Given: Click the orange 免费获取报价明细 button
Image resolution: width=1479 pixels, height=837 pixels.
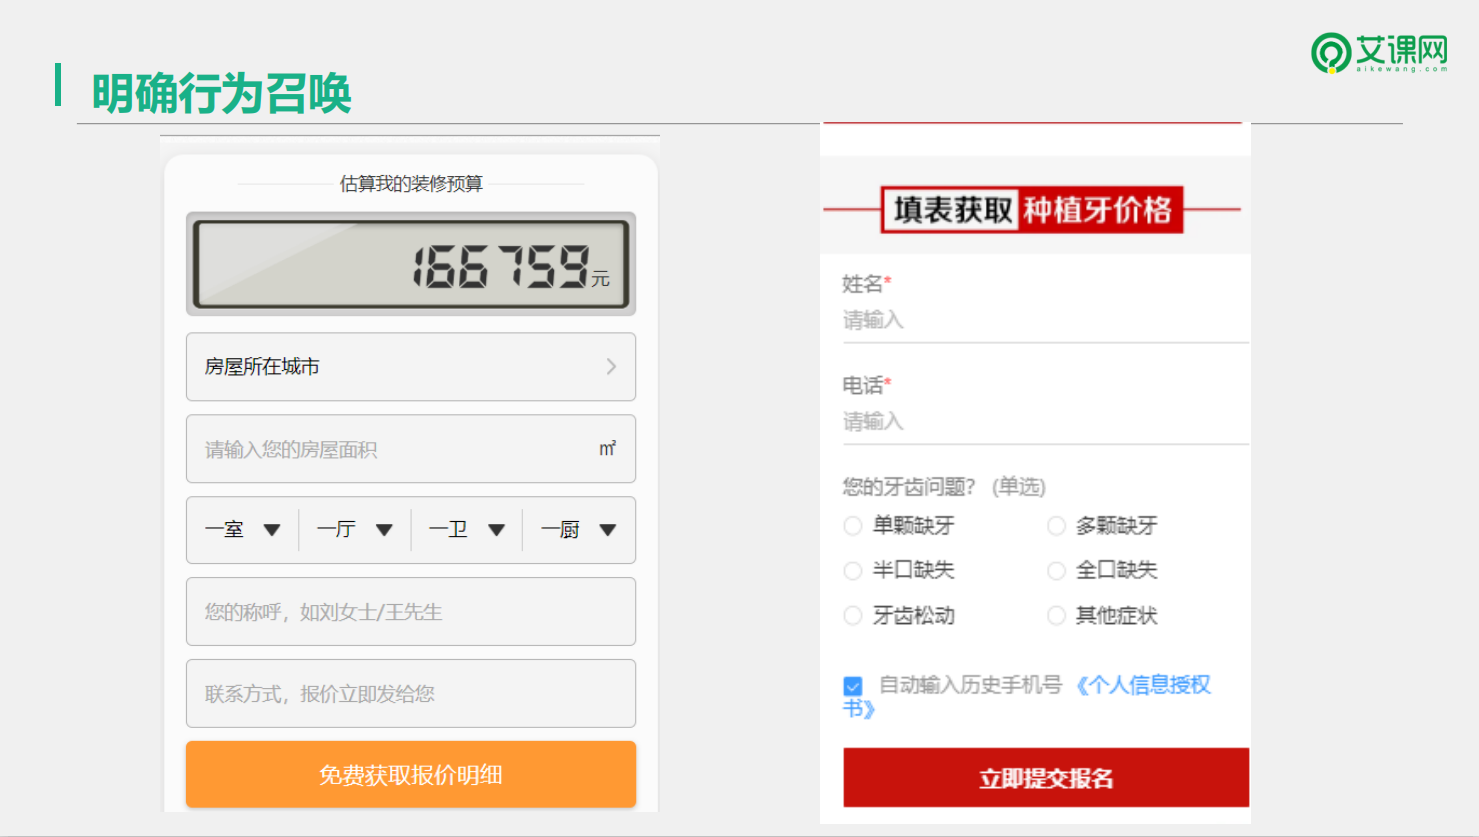Looking at the screenshot, I should pyautogui.click(x=411, y=775).
